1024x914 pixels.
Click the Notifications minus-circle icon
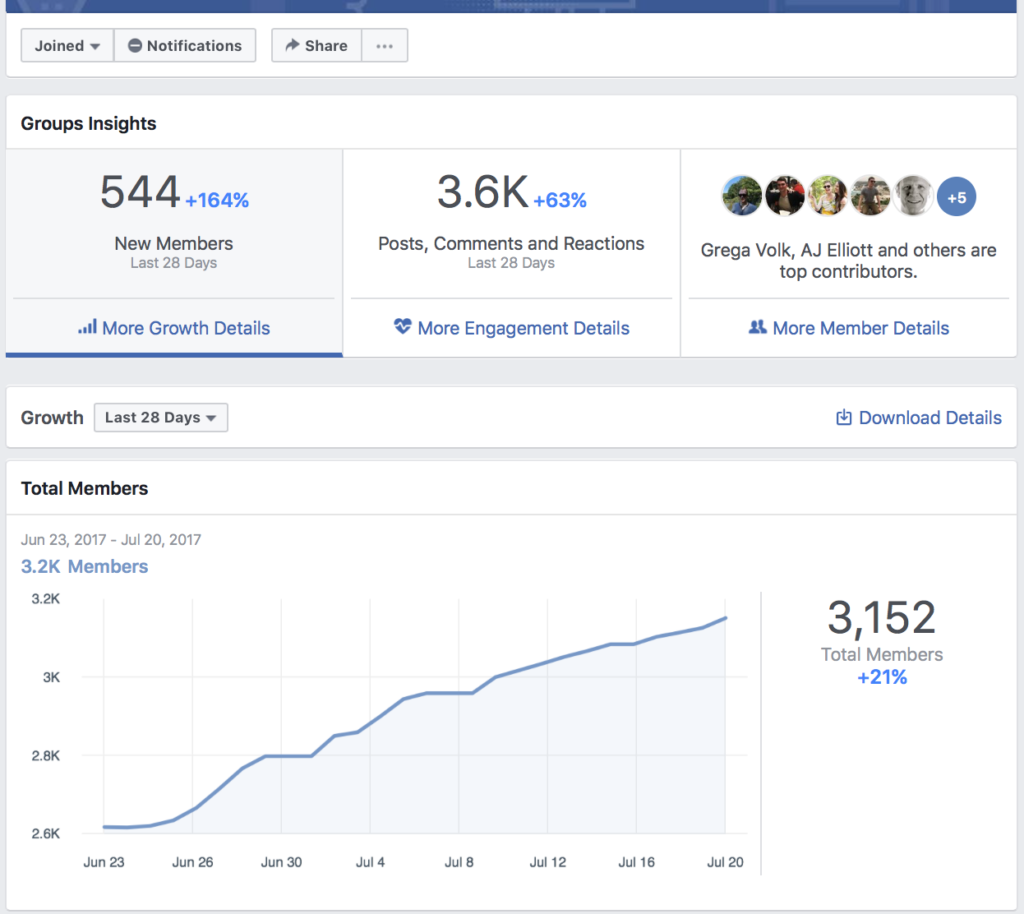(134, 46)
